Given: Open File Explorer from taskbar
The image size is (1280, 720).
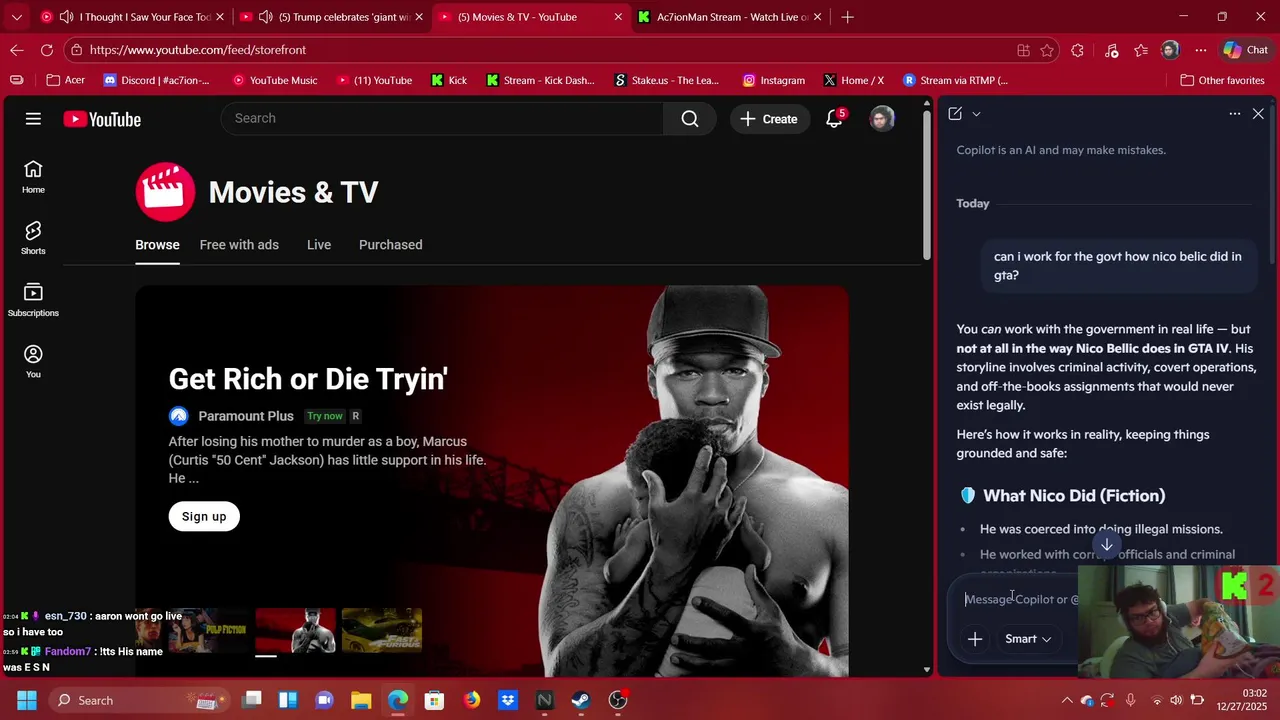Looking at the screenshot, I should 361,700.
